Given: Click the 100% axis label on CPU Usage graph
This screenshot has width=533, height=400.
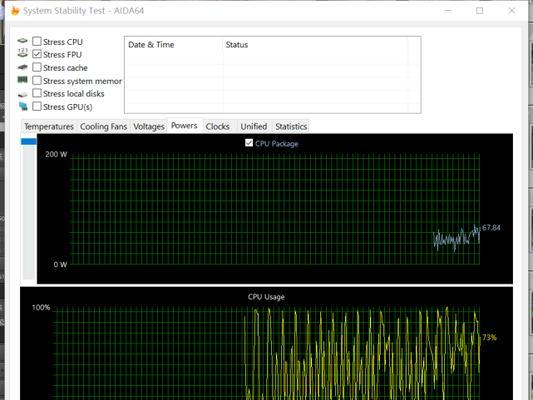Looking at the screenshot, I should [41, 308].
